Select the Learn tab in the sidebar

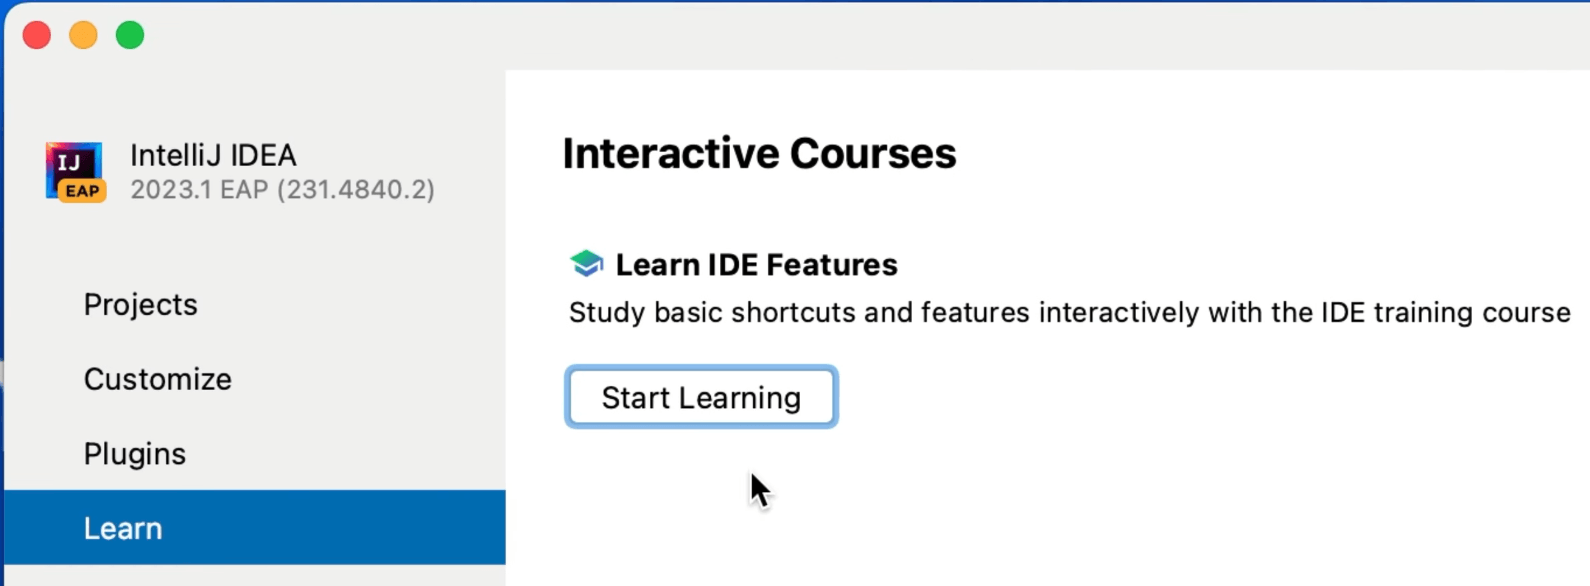click(x=122, y=527)
